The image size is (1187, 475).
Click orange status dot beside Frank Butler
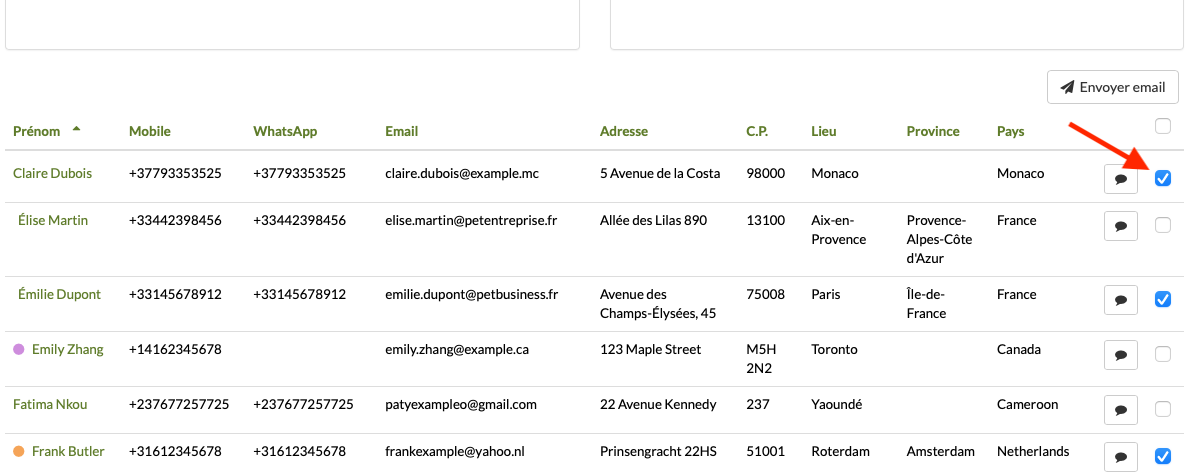coord(18,451)
